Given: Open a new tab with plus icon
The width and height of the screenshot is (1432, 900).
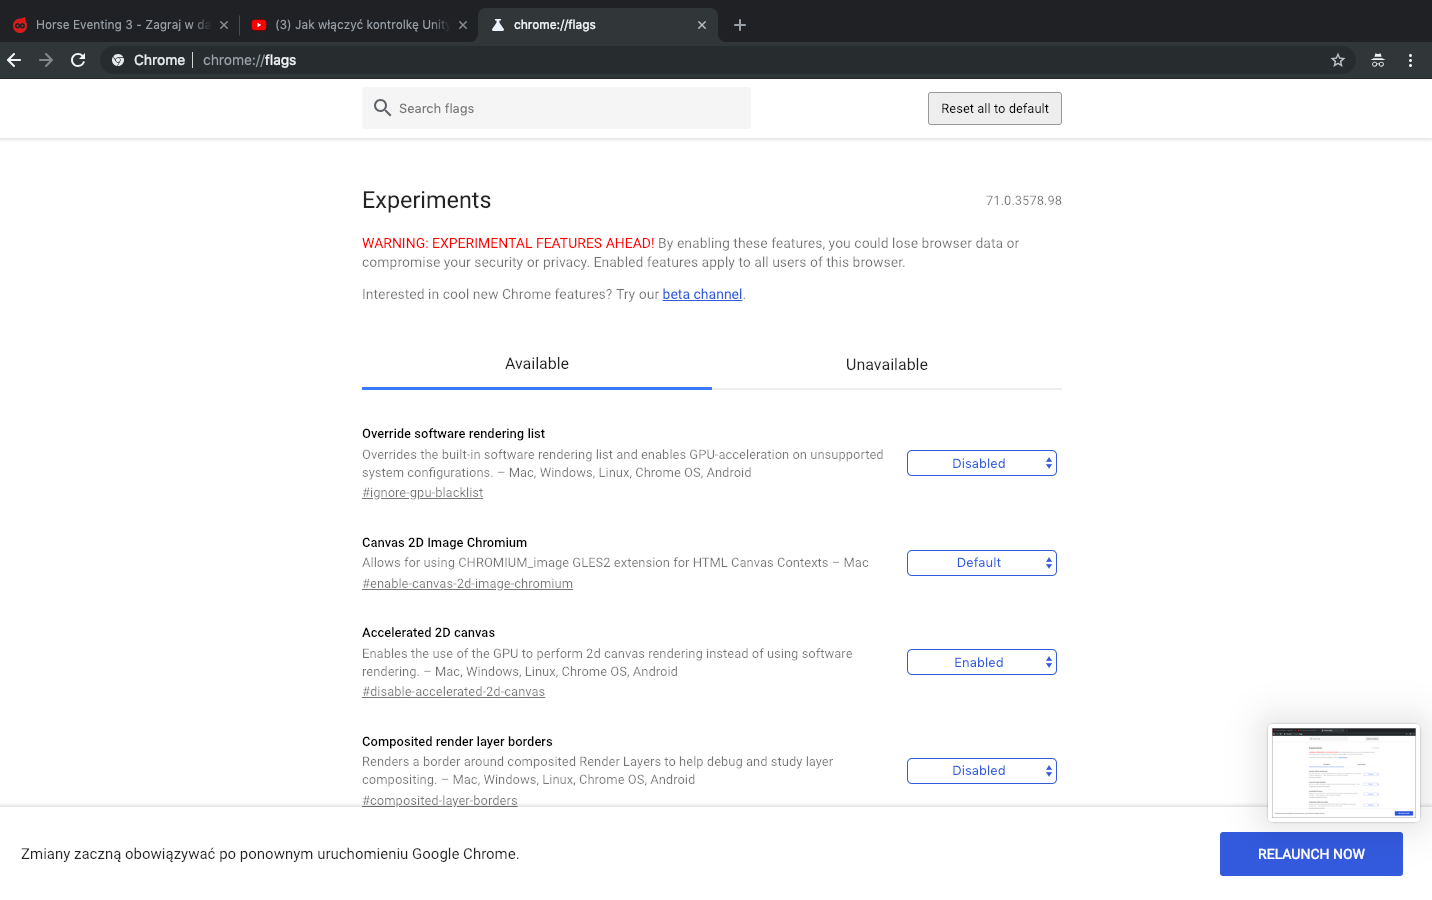Looking at the screenshot, I should click(x=740, y=25).
